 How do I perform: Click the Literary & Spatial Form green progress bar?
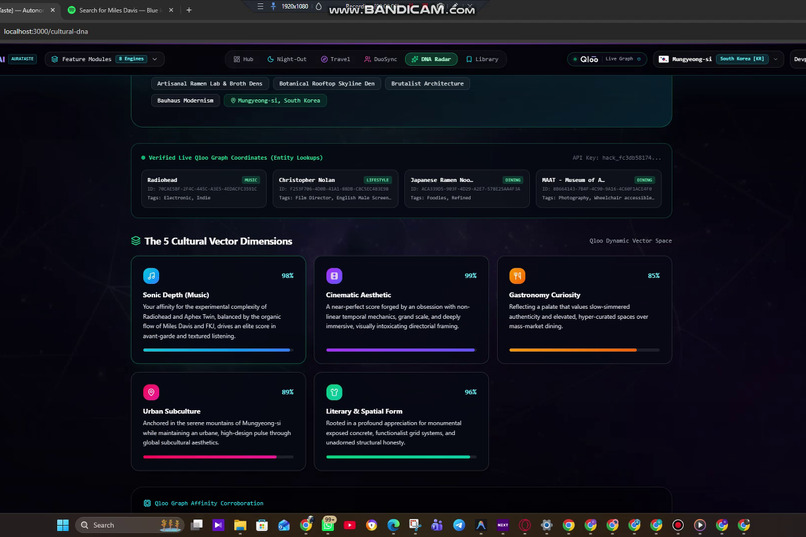point(401,457)
